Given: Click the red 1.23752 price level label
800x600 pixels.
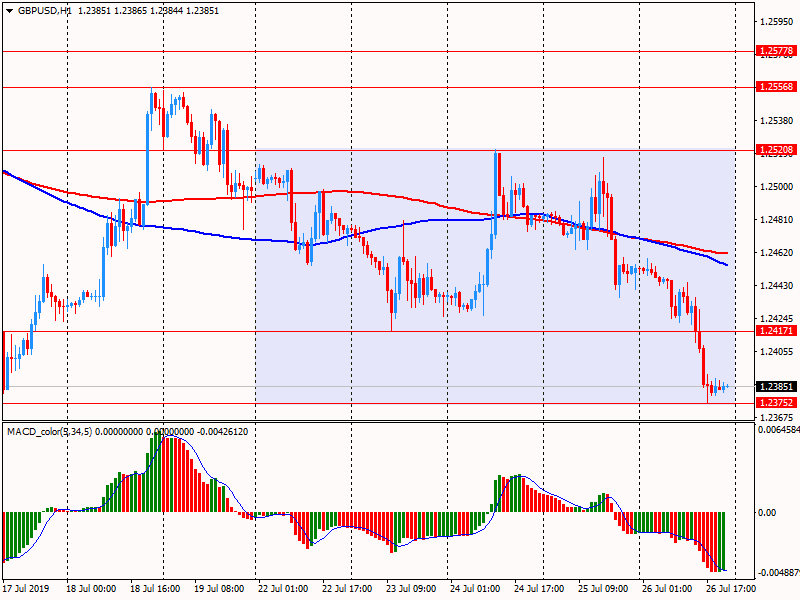Looking at the screenshot, I should pyautogui.click(x=776, y=403).
